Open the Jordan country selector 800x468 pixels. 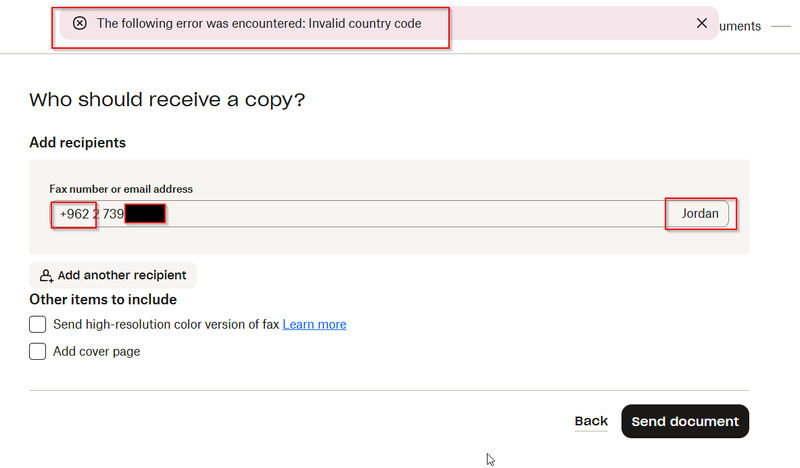700,214
